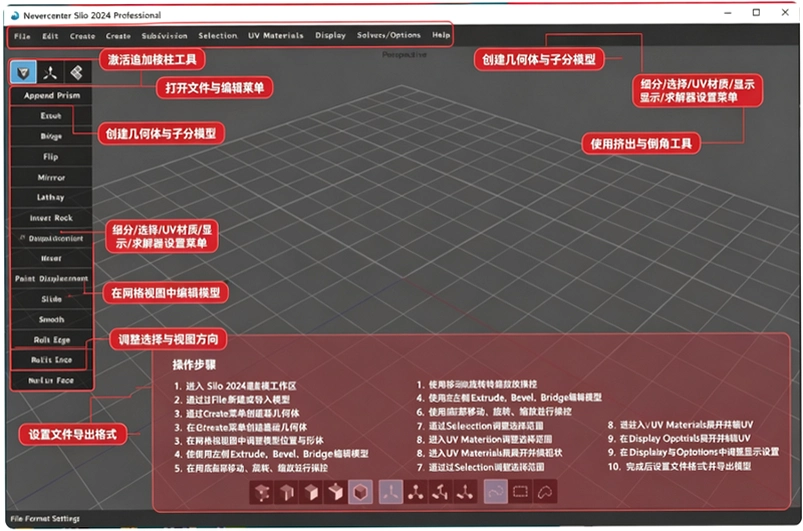
Task: Click the diamond grid icon in the top-left toolbar
Action: point(77,73)
